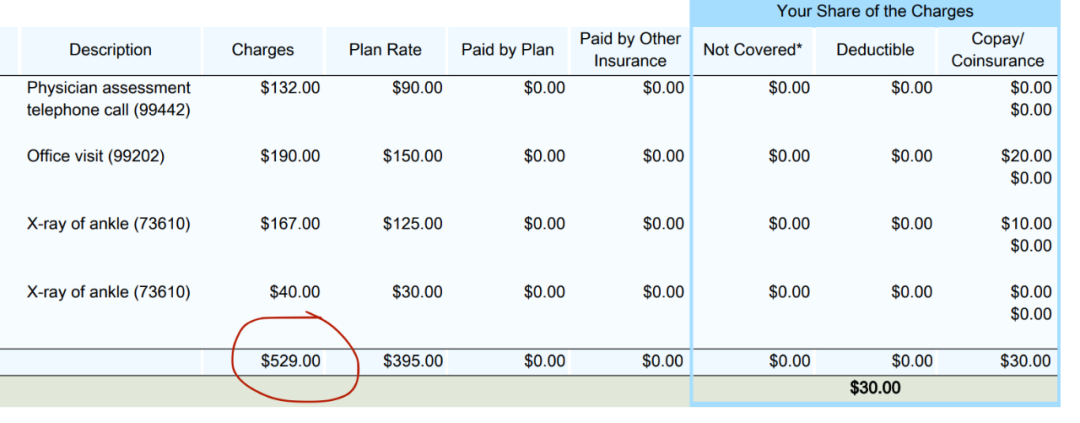Click the Paid by Plan header

pos(508,50)
